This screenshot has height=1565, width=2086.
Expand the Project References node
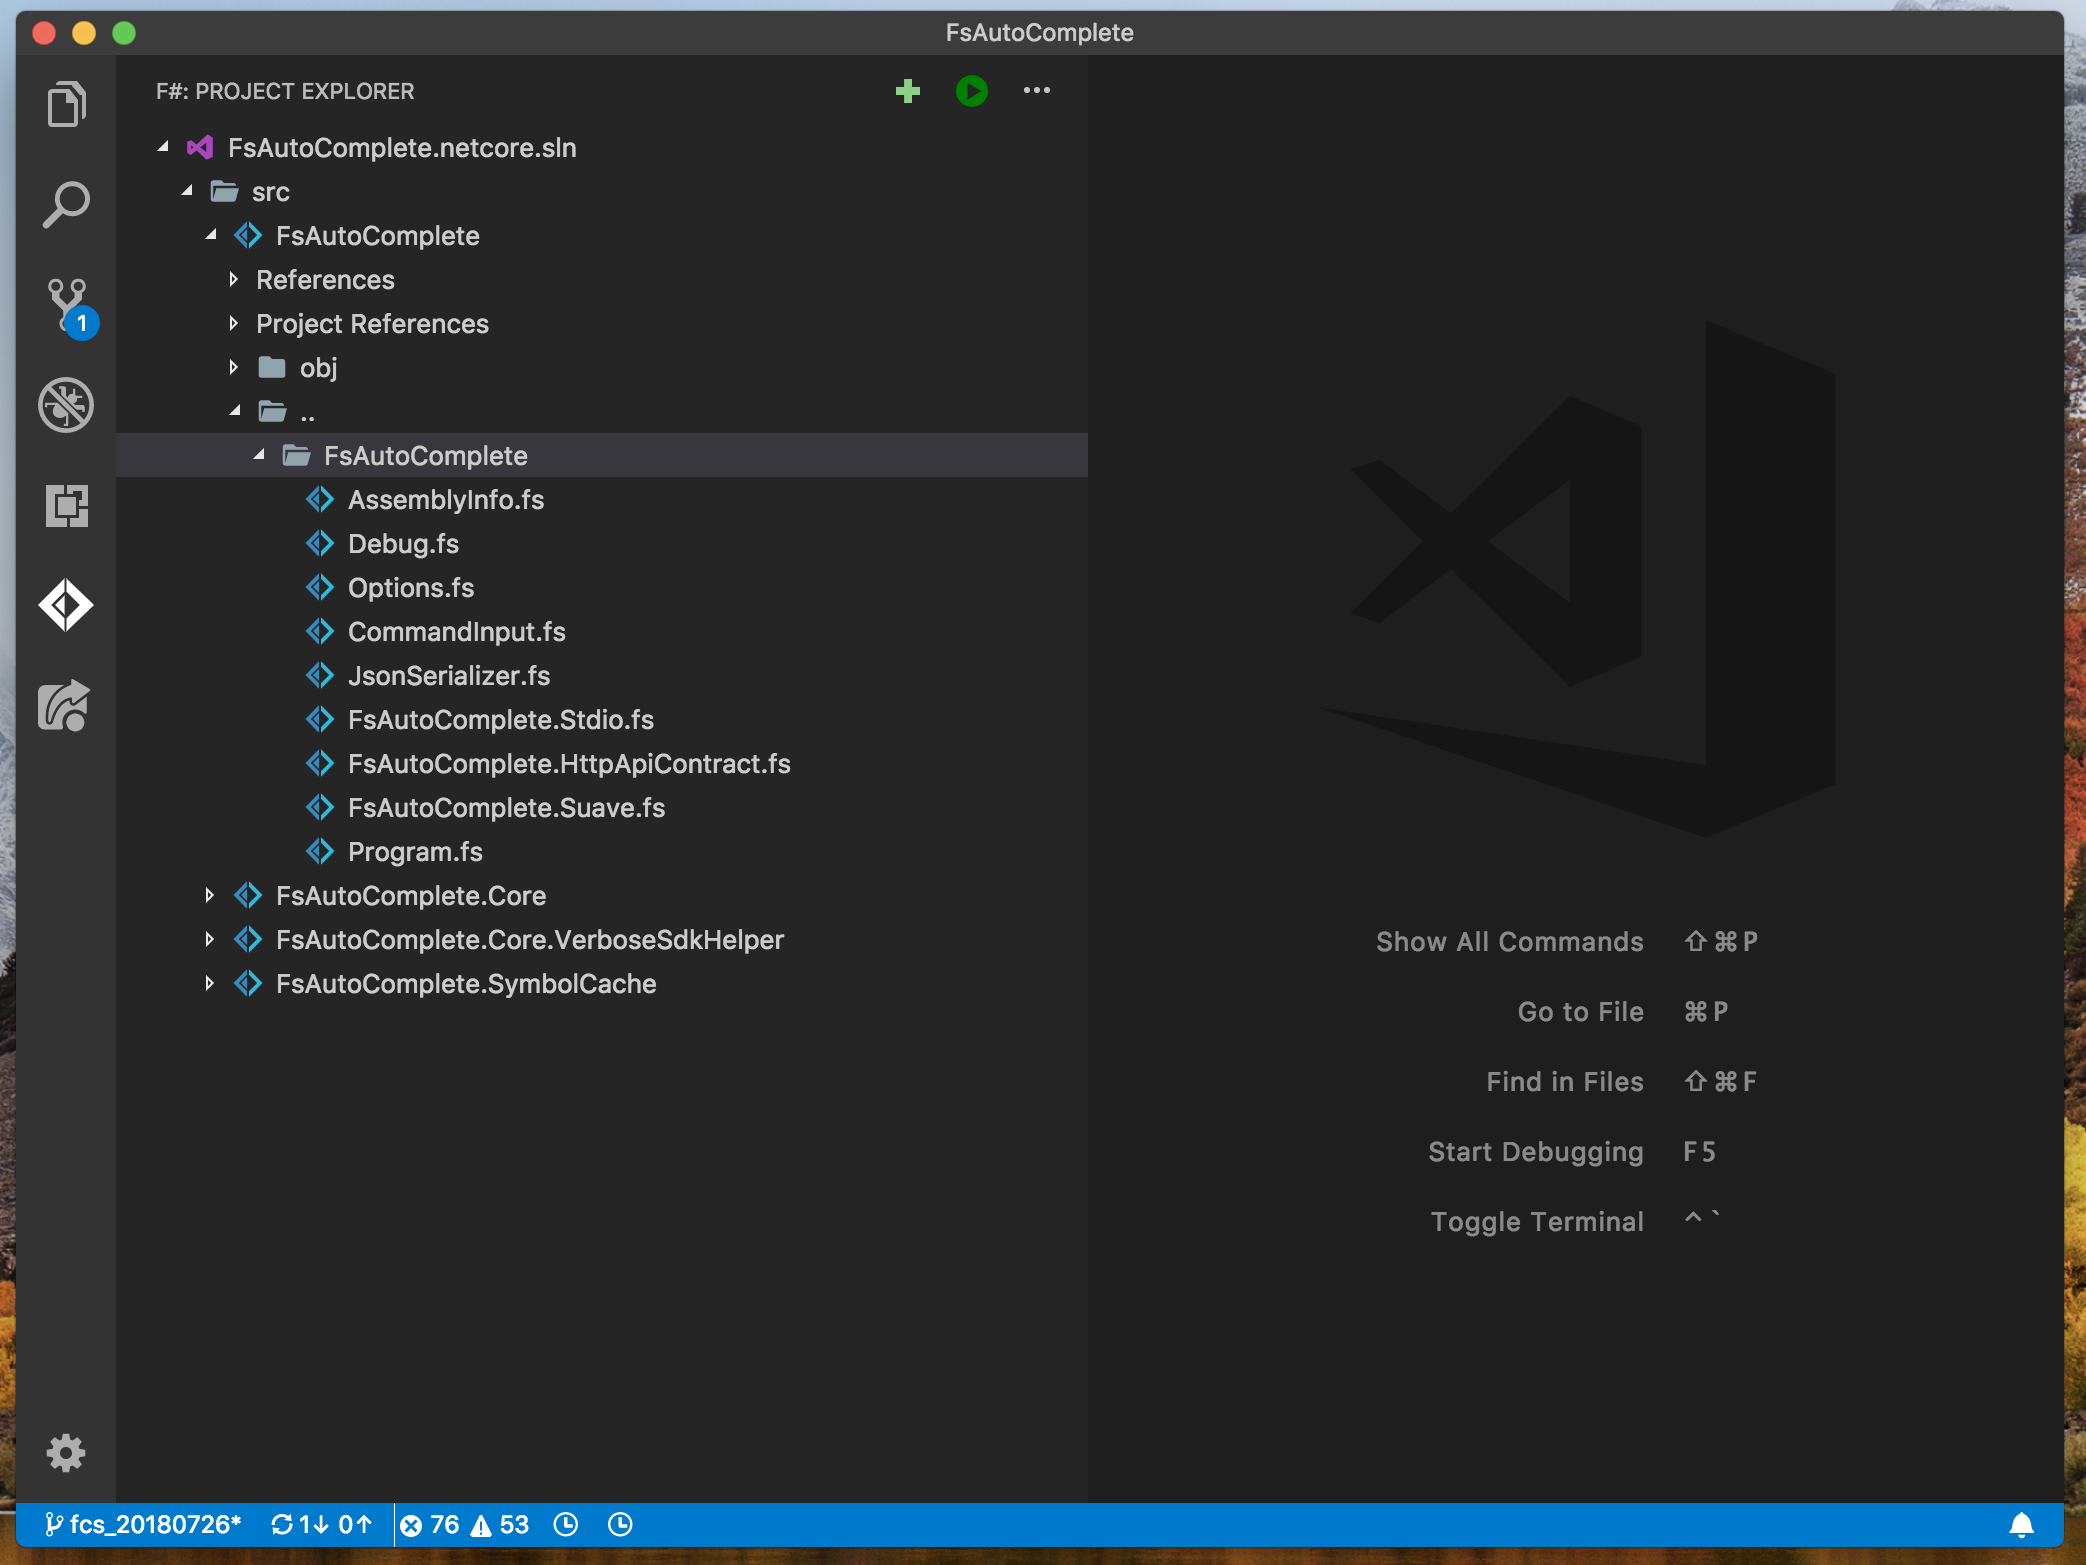[234, 324]
